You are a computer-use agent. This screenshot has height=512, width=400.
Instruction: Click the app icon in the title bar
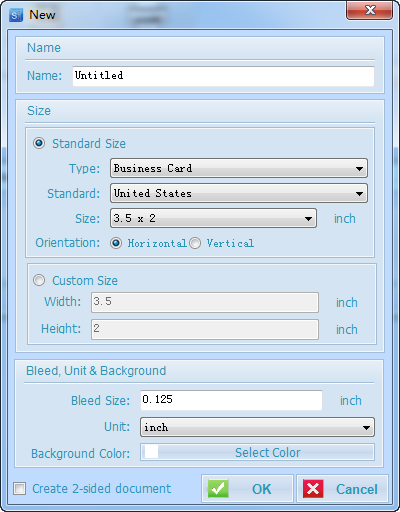[x=16, y=15]
